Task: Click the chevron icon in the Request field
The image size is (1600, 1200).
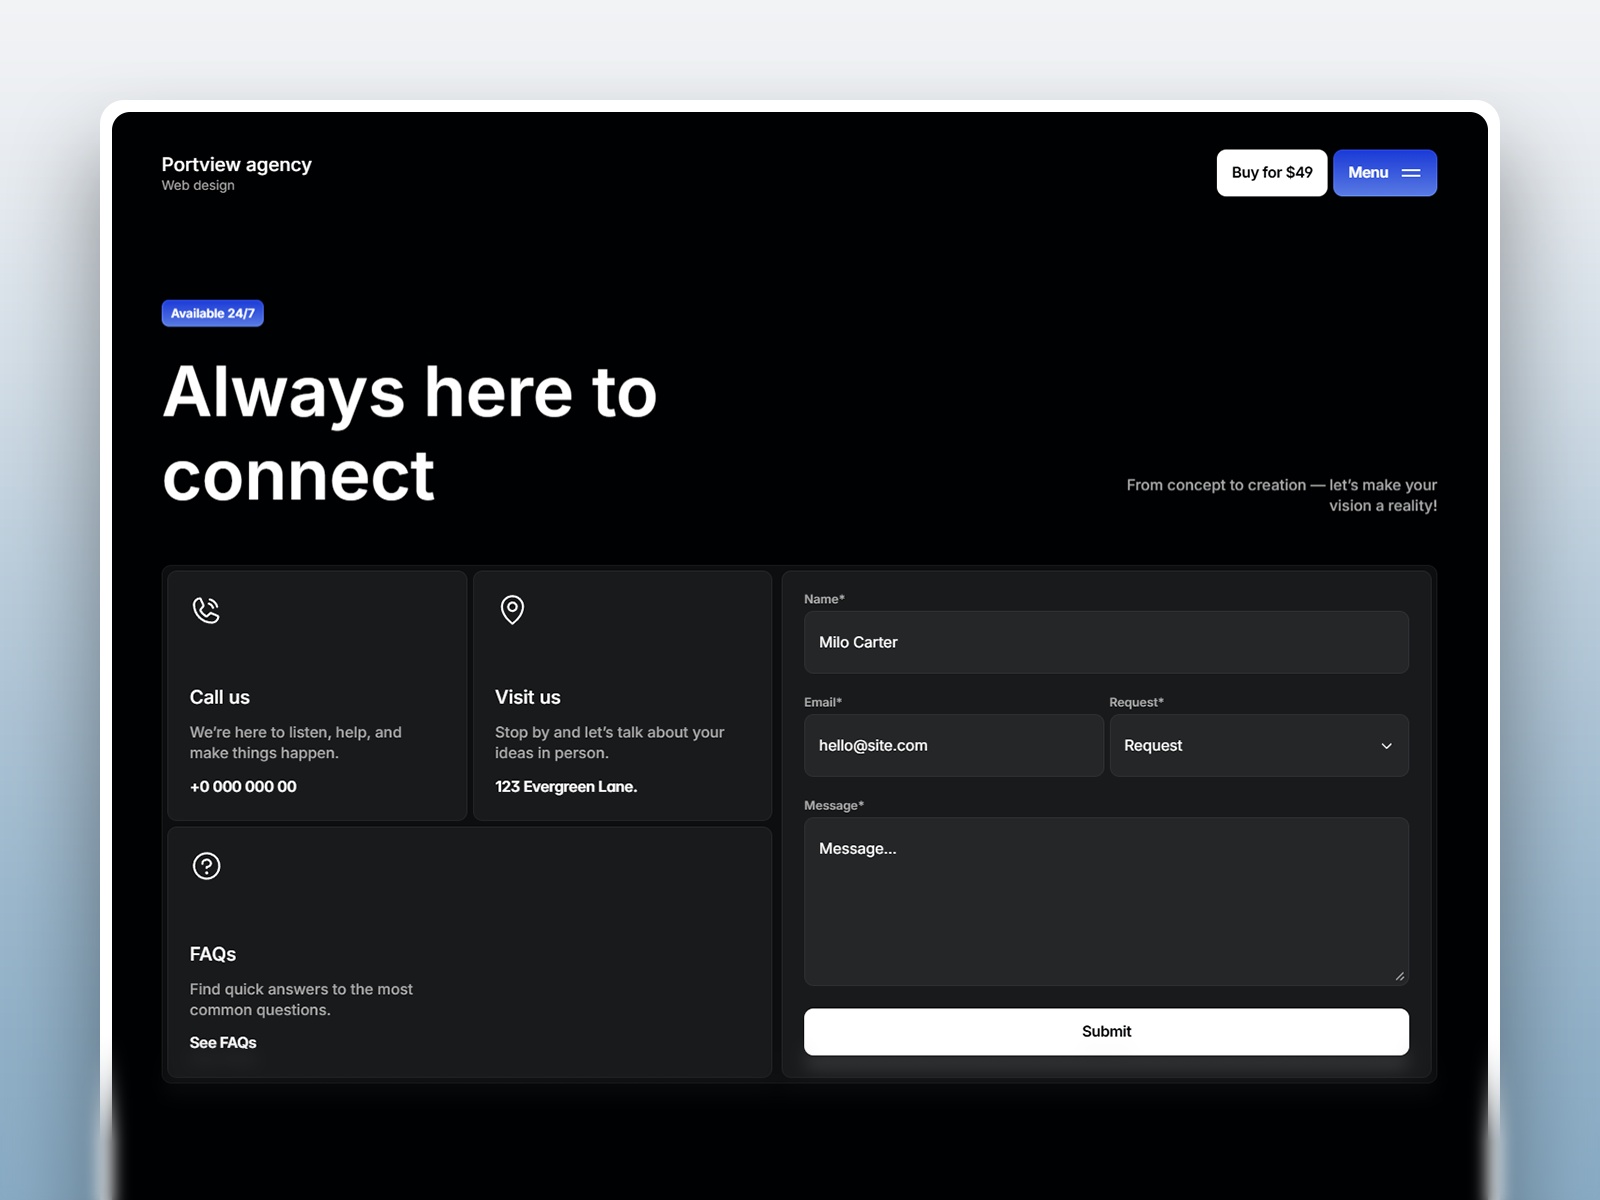Action: pos(1387,745)
